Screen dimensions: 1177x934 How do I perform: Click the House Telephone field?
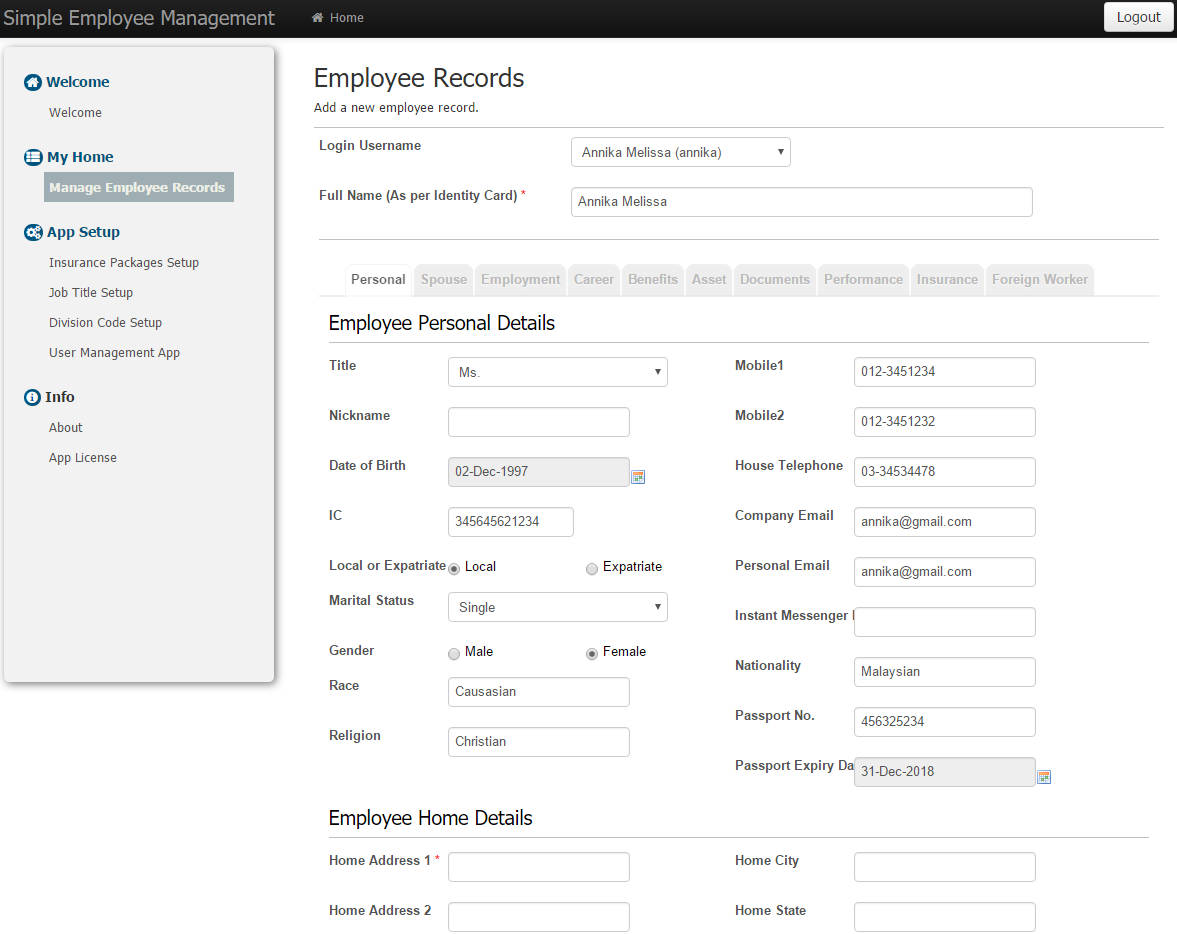[x=944, y=472]
